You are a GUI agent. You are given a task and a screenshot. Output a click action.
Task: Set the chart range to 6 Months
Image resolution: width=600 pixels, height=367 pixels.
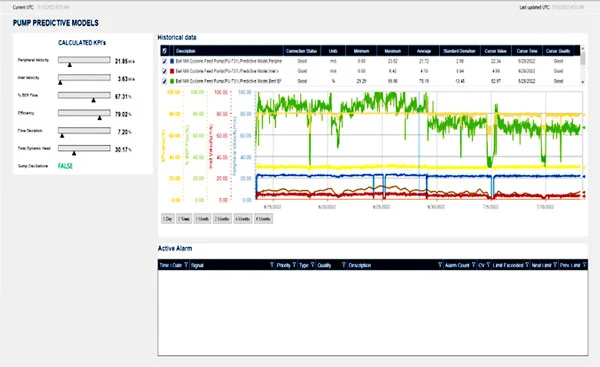[264, 219]
